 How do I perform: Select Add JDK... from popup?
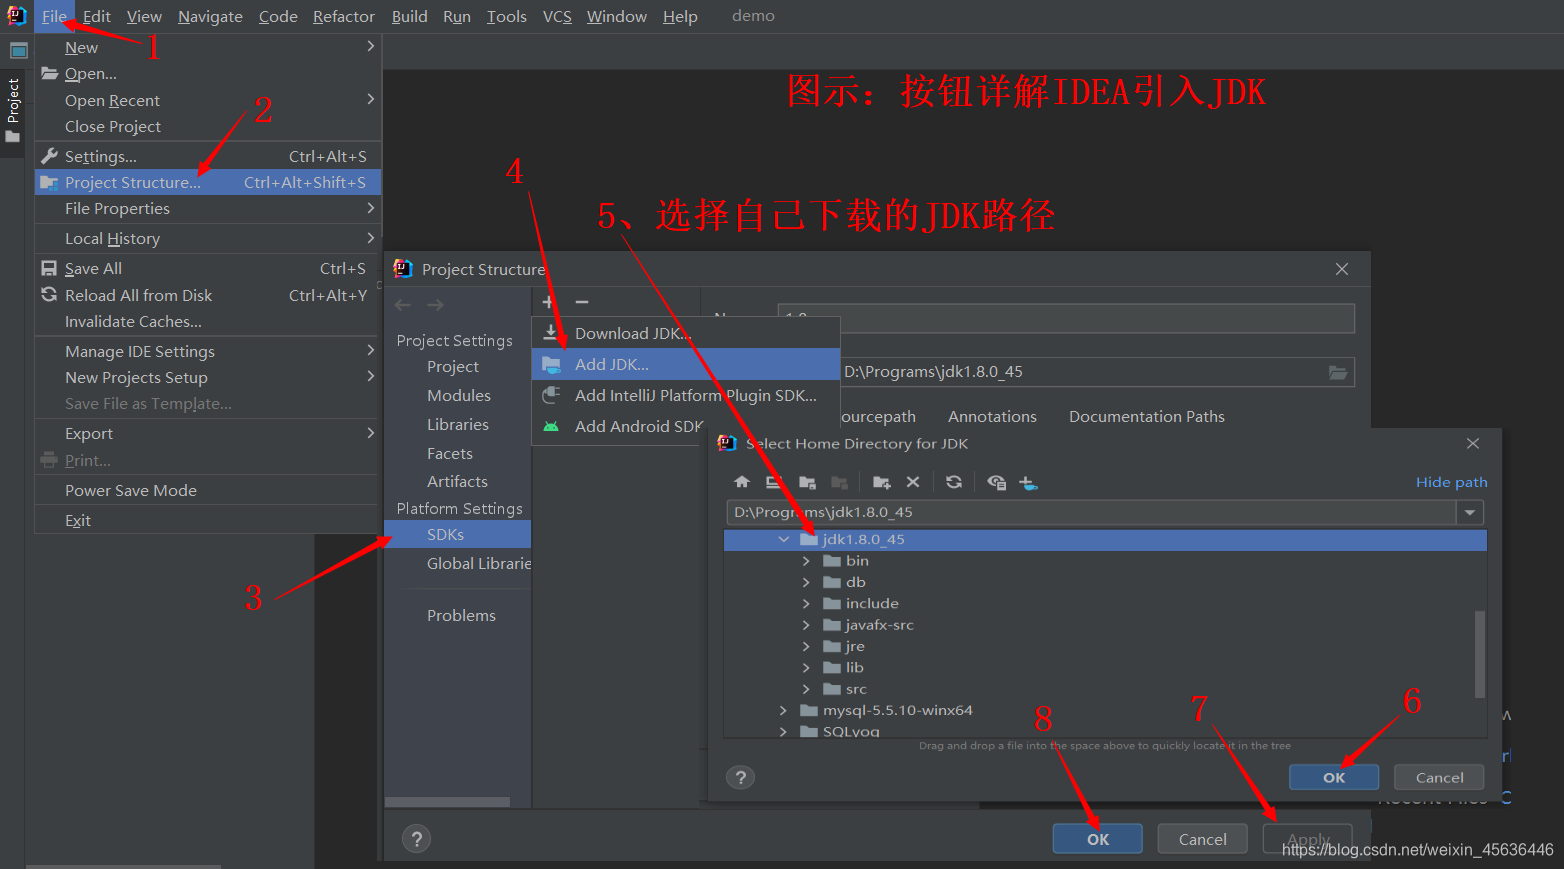click(686, 364)
